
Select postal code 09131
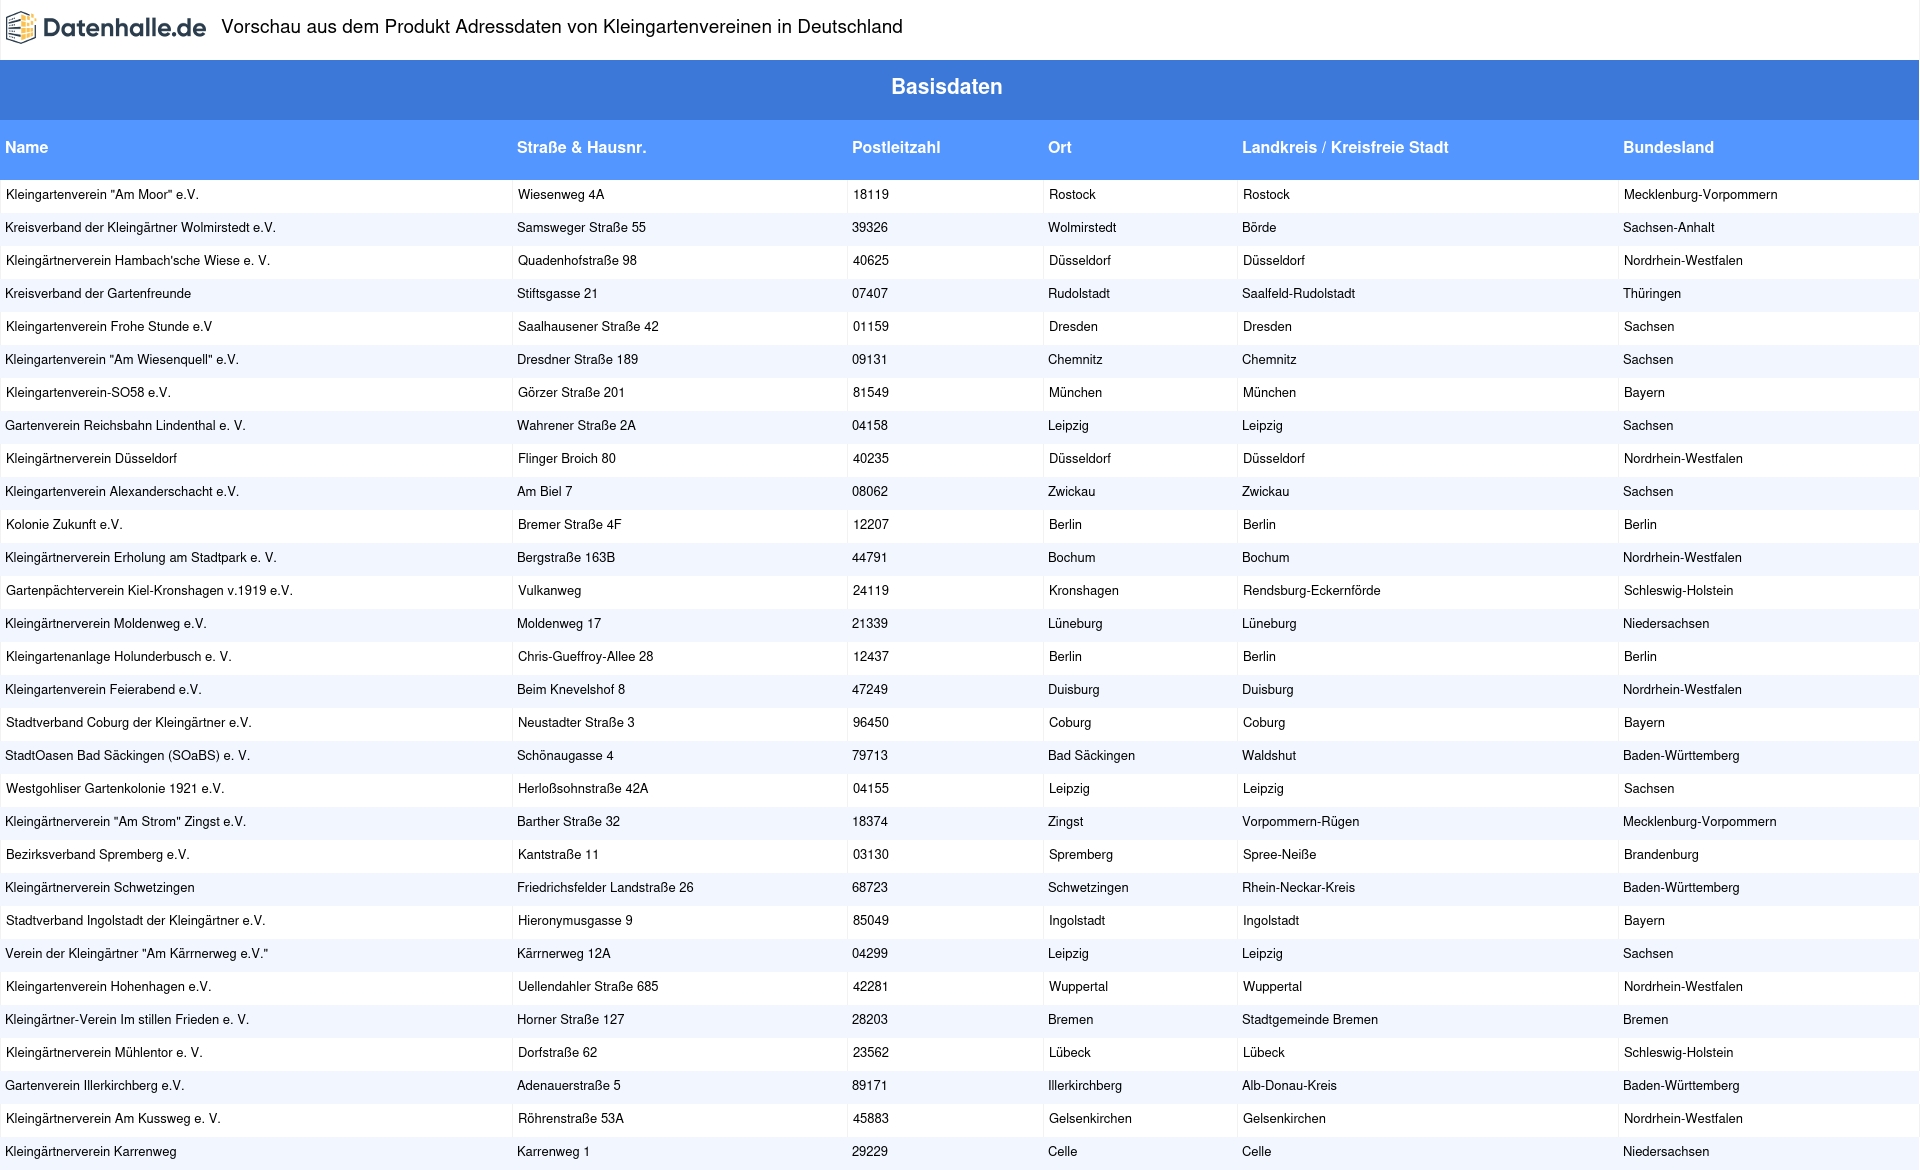[x=870, y=360]
